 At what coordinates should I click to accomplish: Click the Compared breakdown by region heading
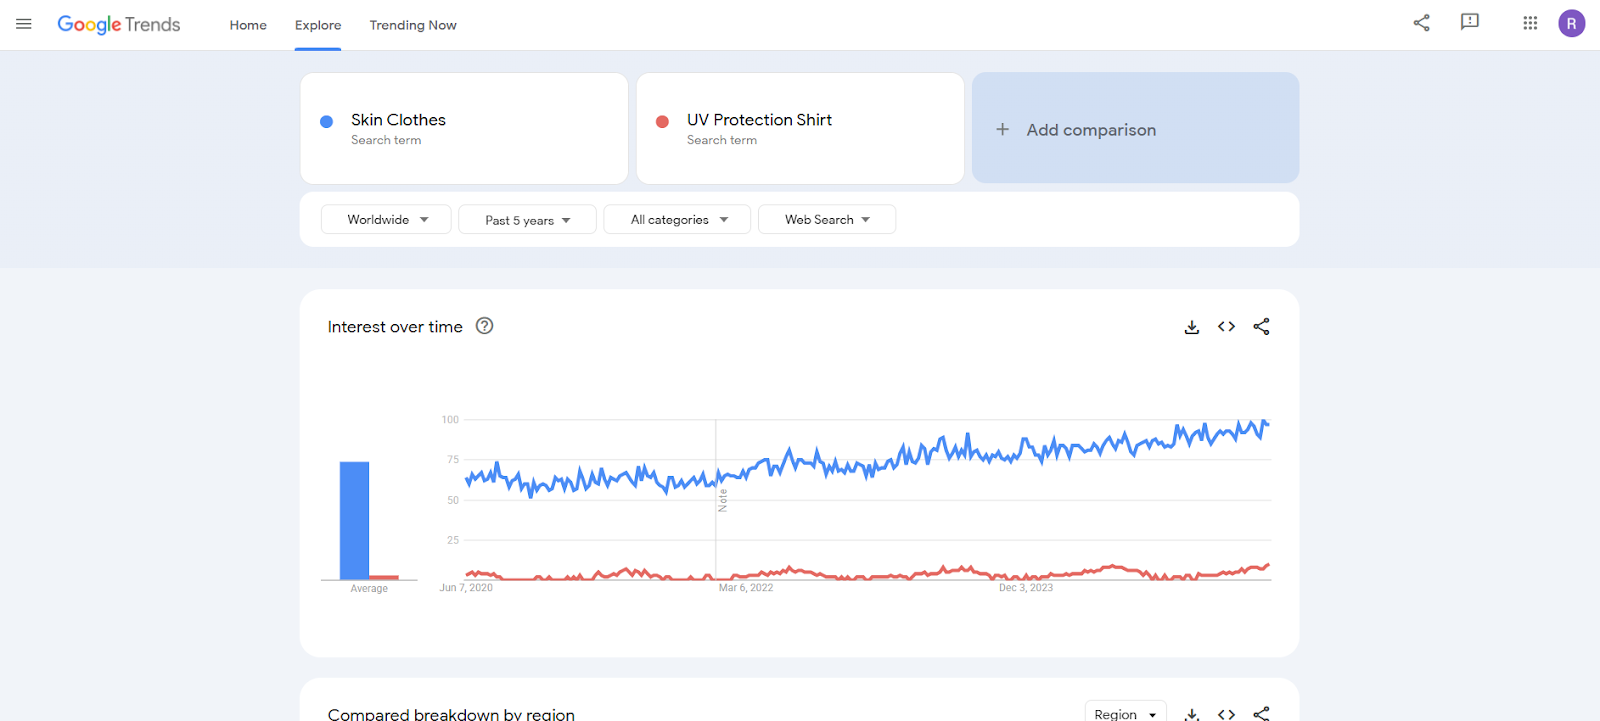(x=451, y=714)
